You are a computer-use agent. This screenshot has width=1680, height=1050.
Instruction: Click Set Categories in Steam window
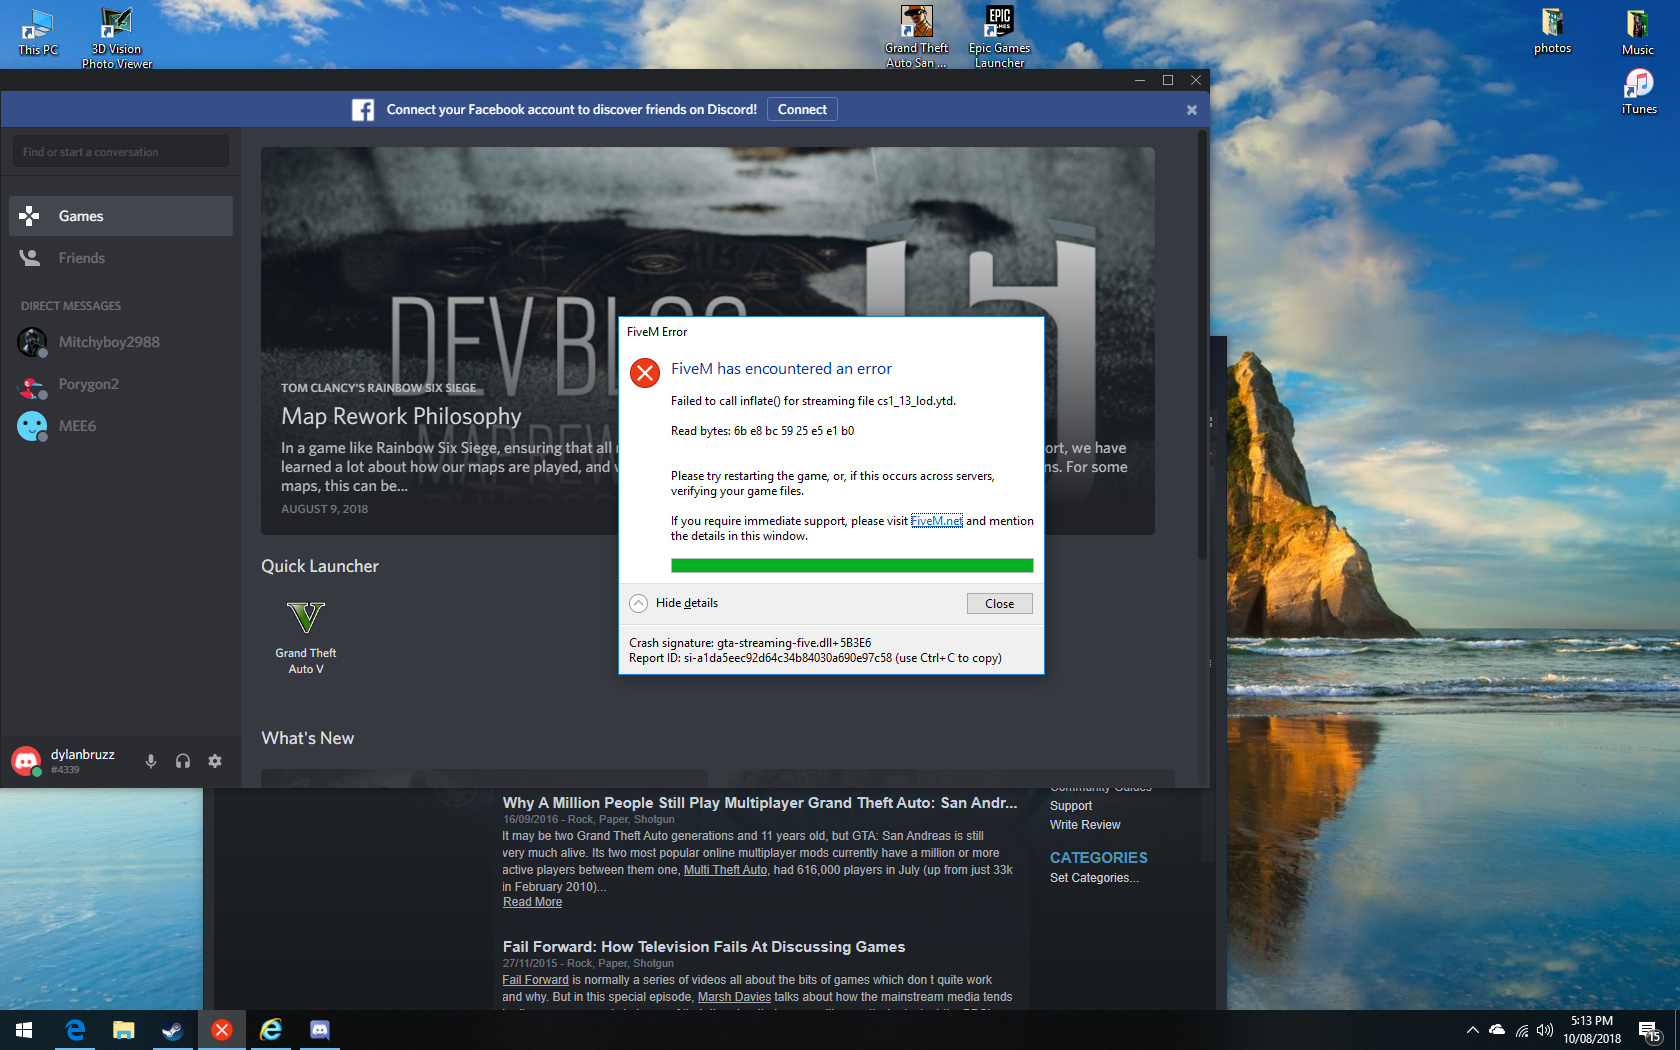[x=1094, y=878]
